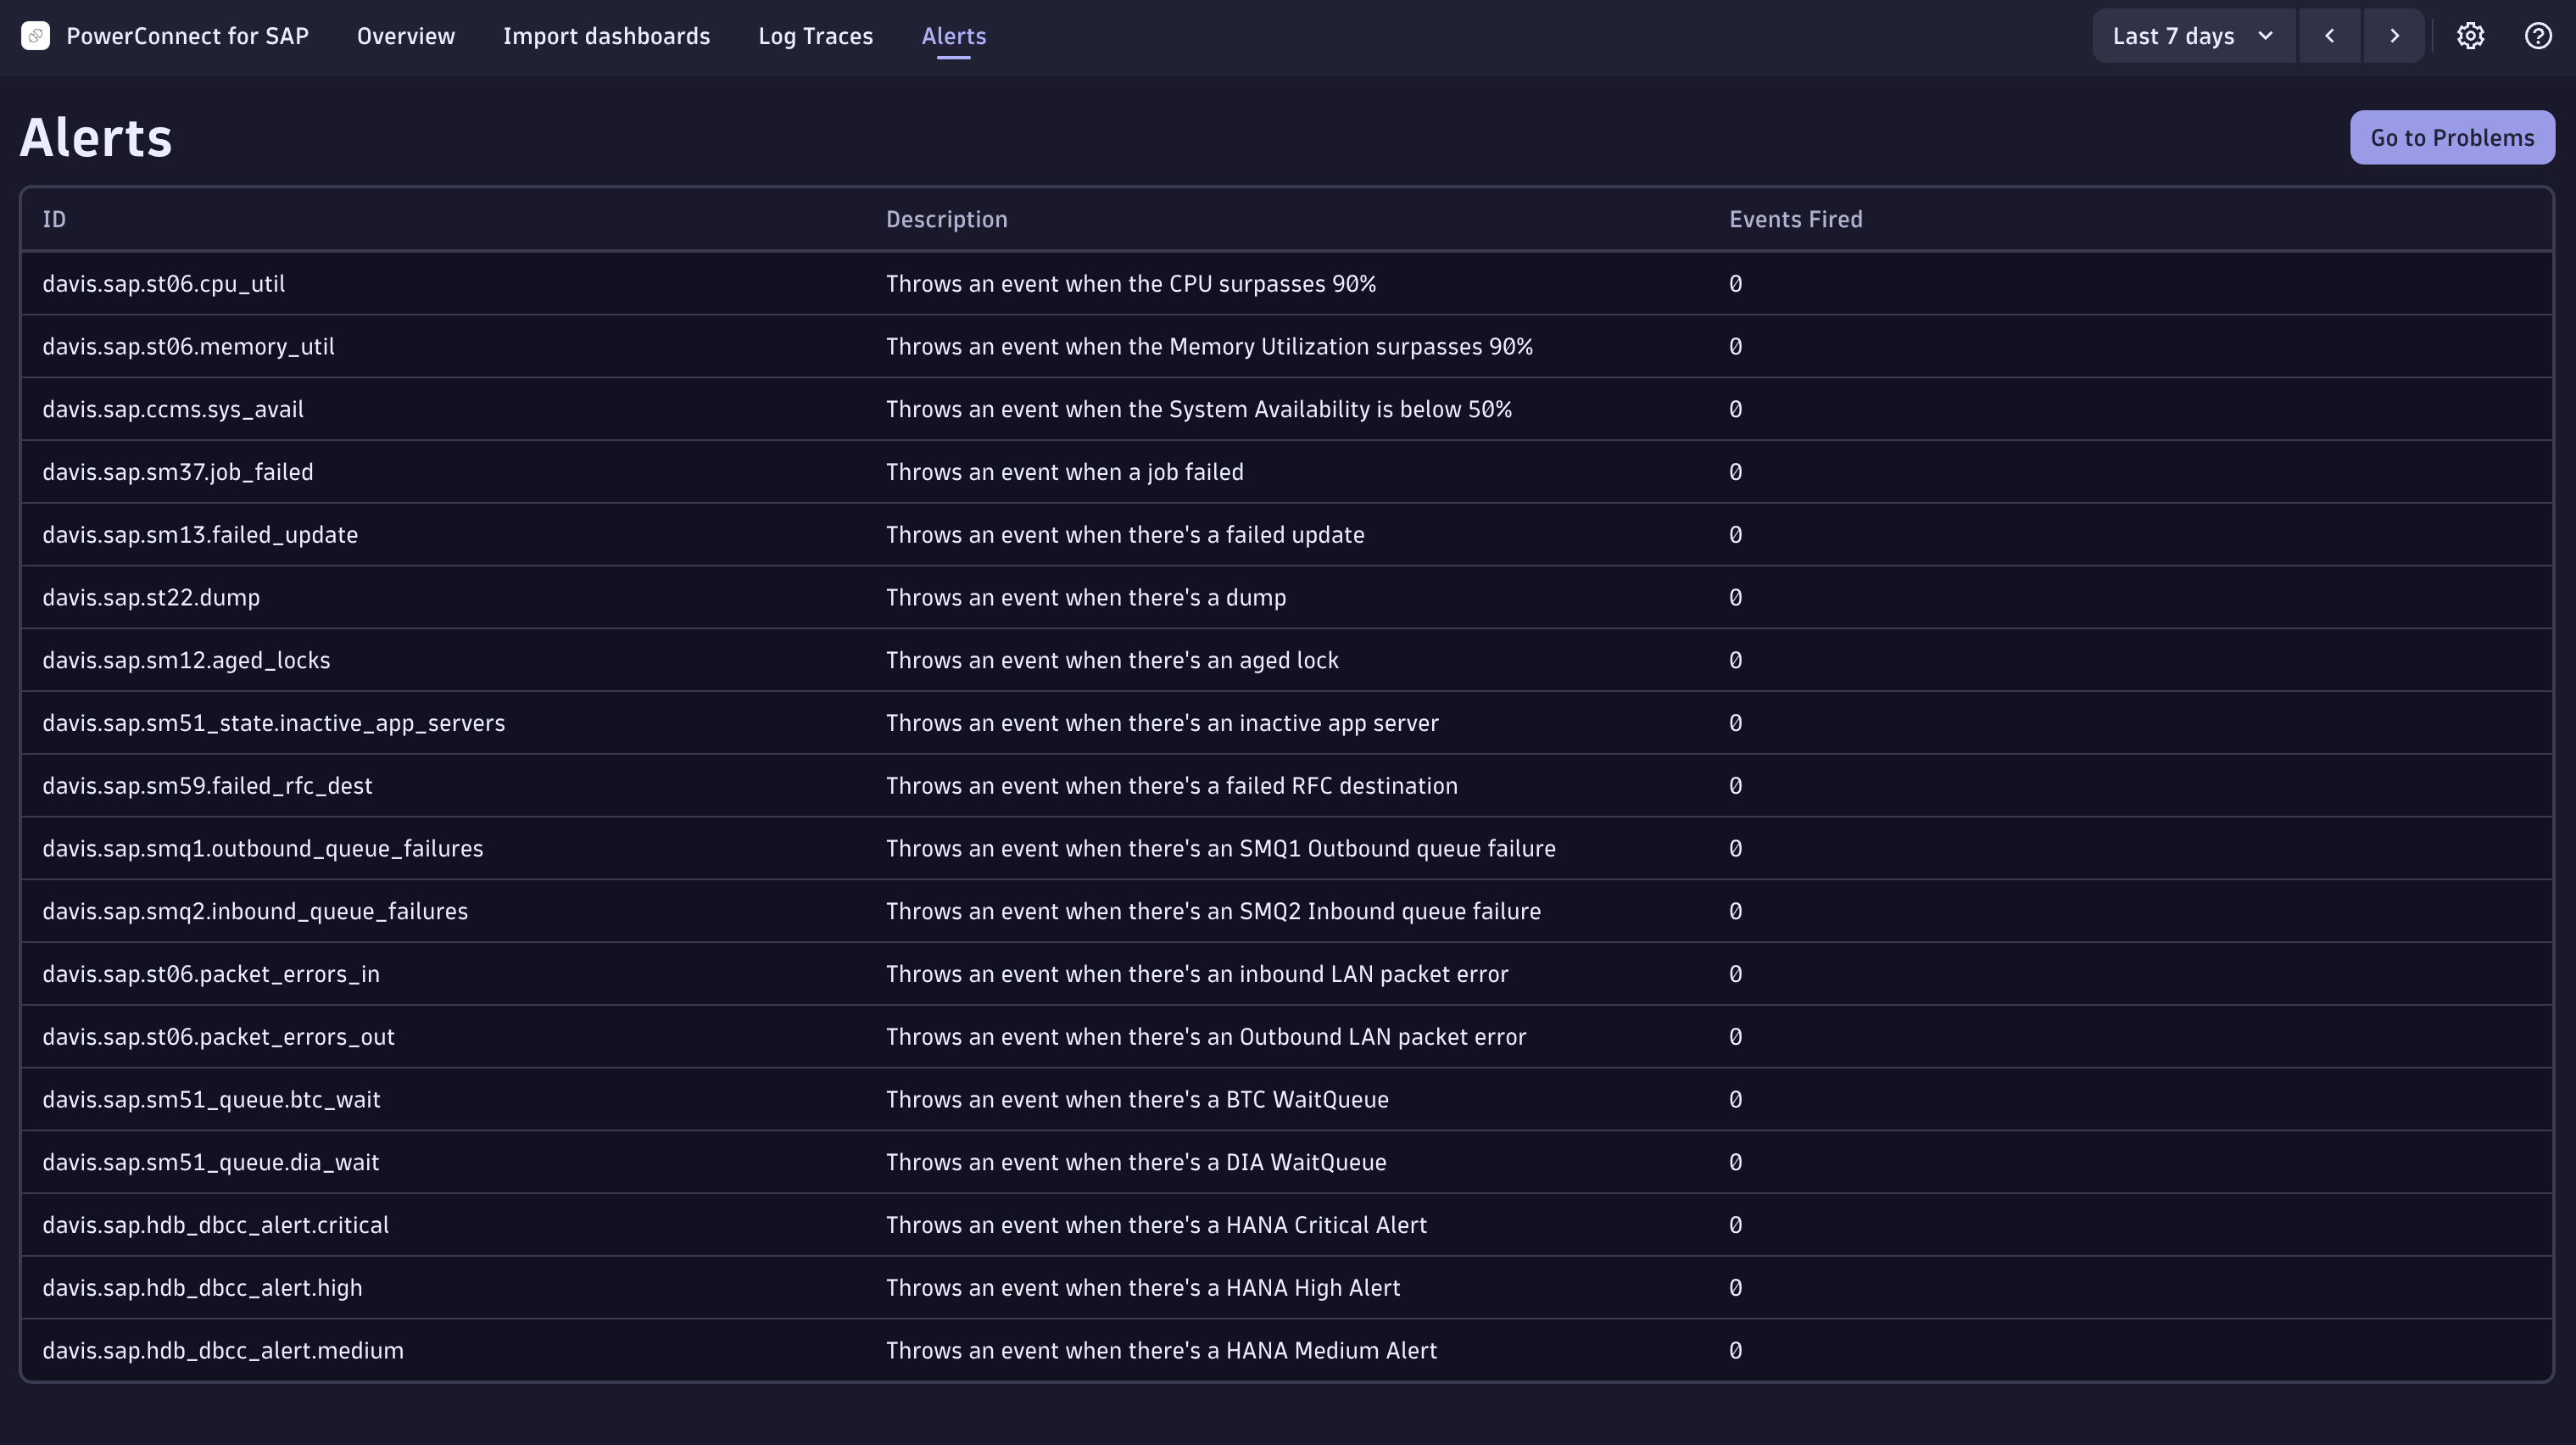Click the PowerConnect for SAP title
Viewport: 2576px width, 1445px height.
(187, 36)
